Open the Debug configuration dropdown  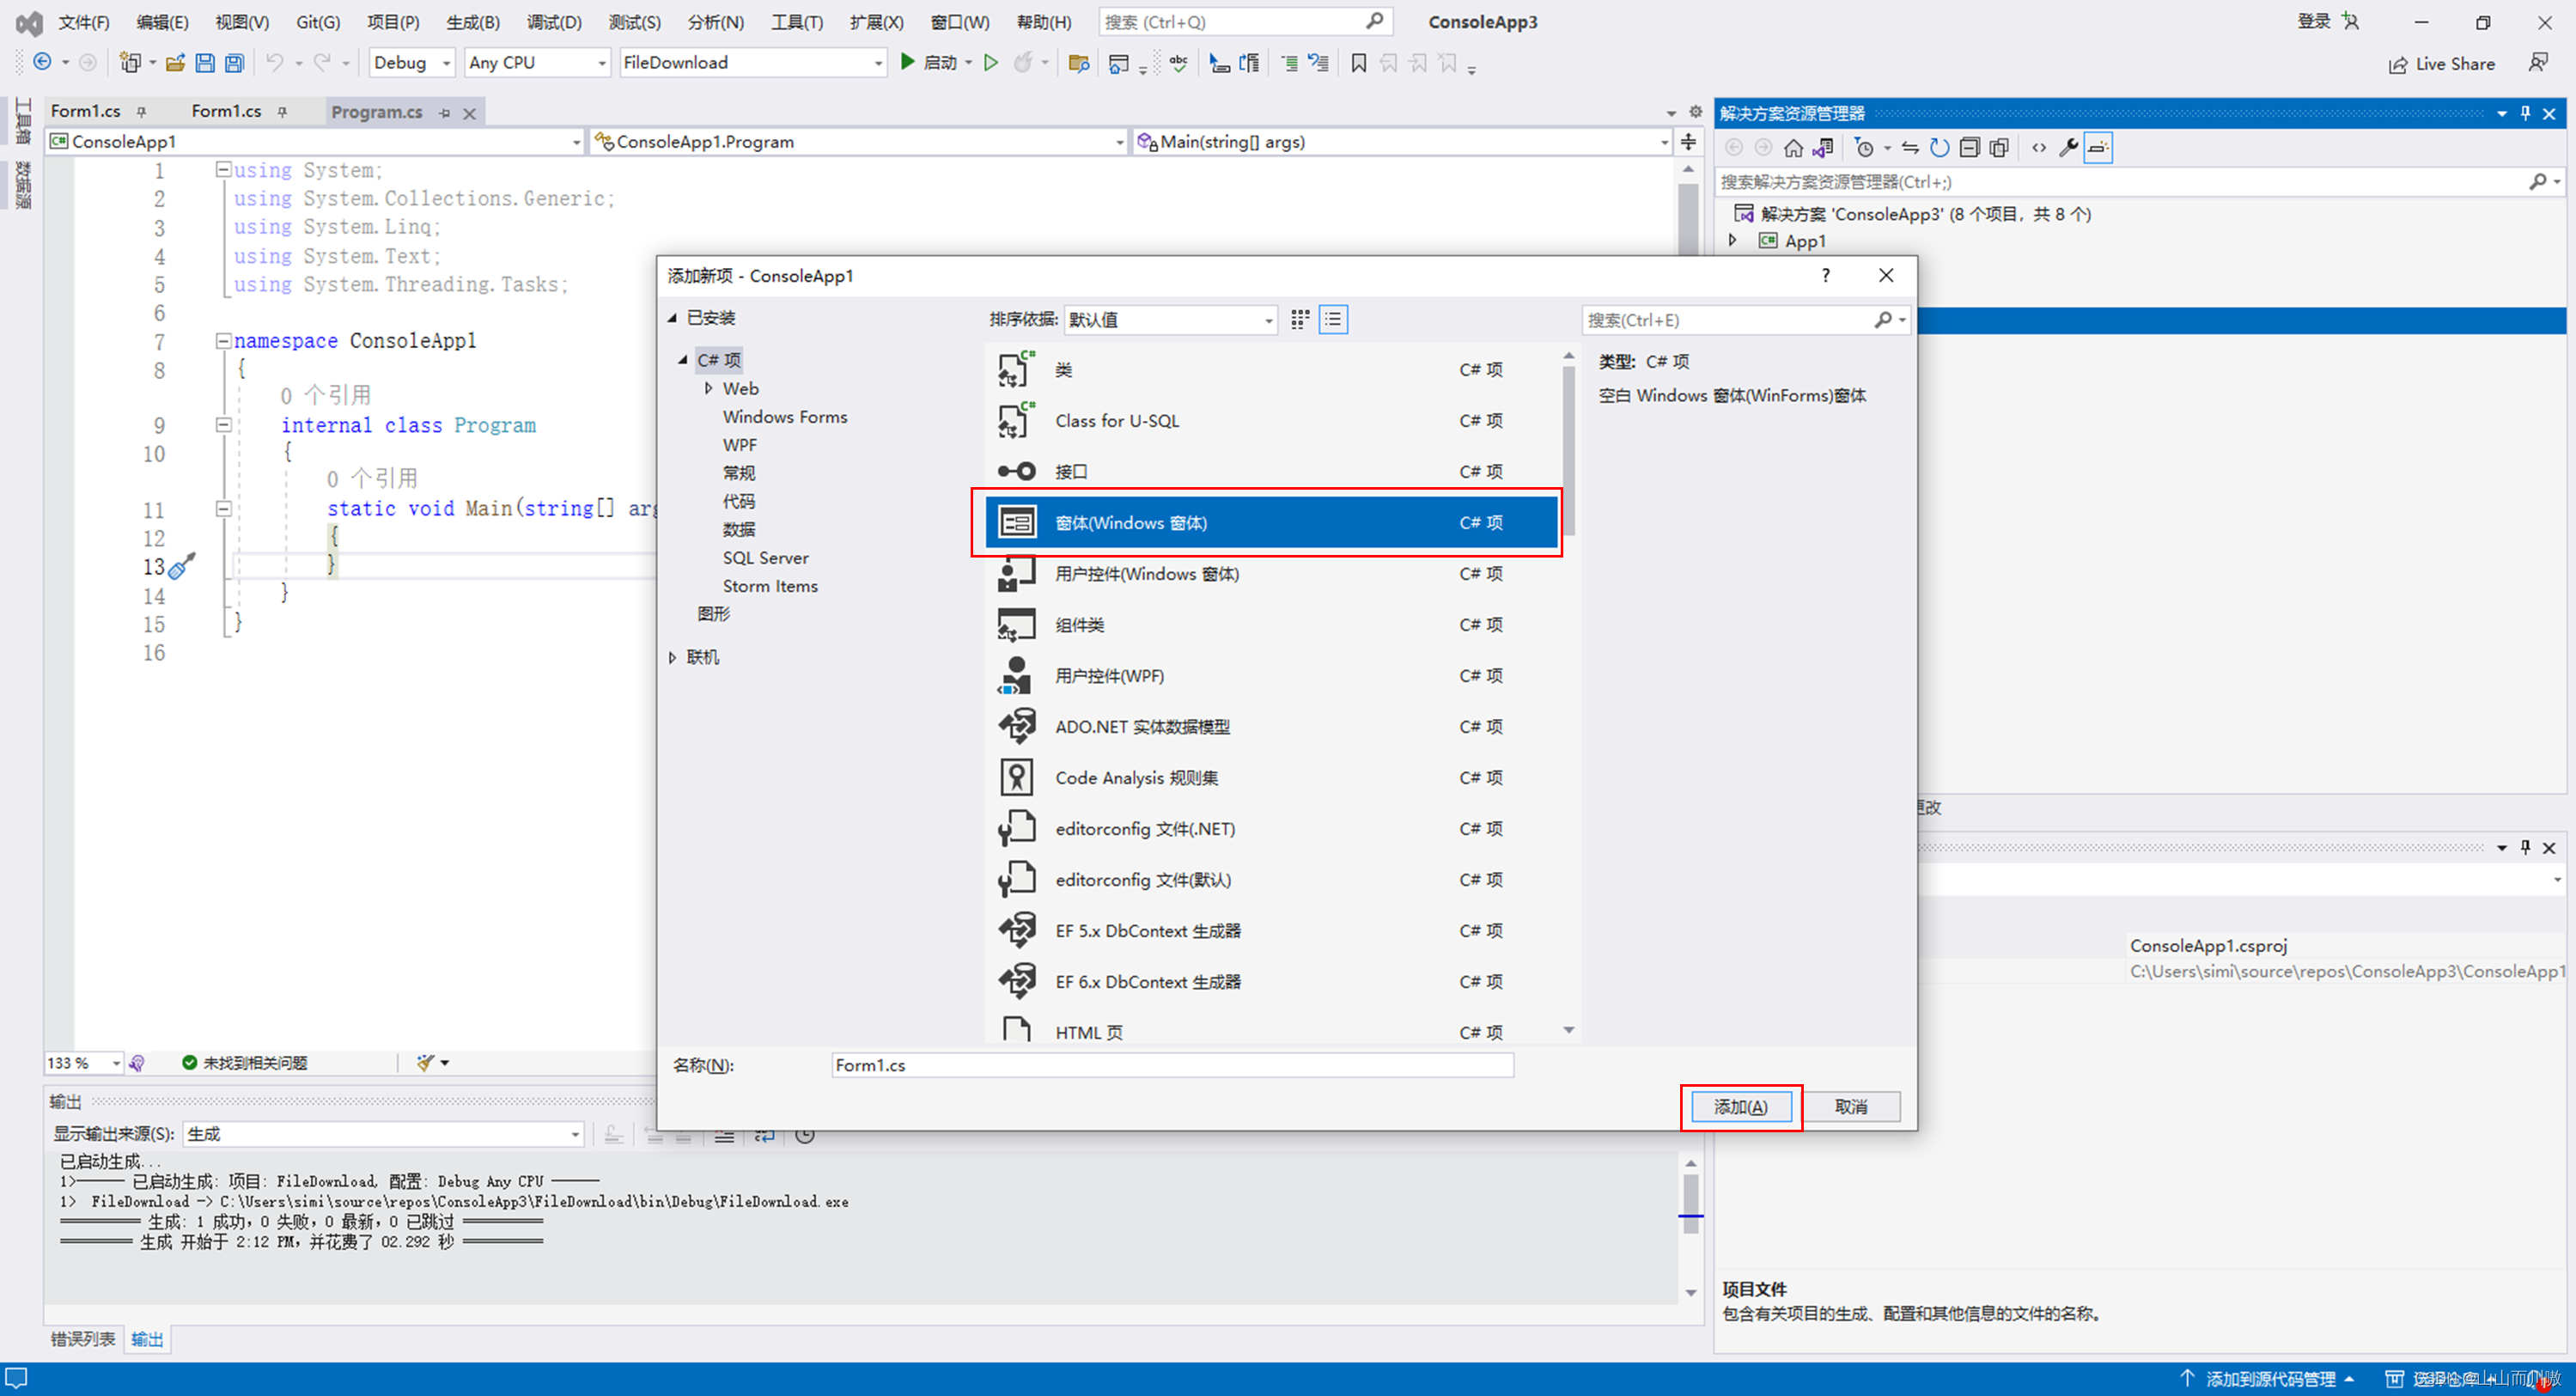[x=446, y=63]
